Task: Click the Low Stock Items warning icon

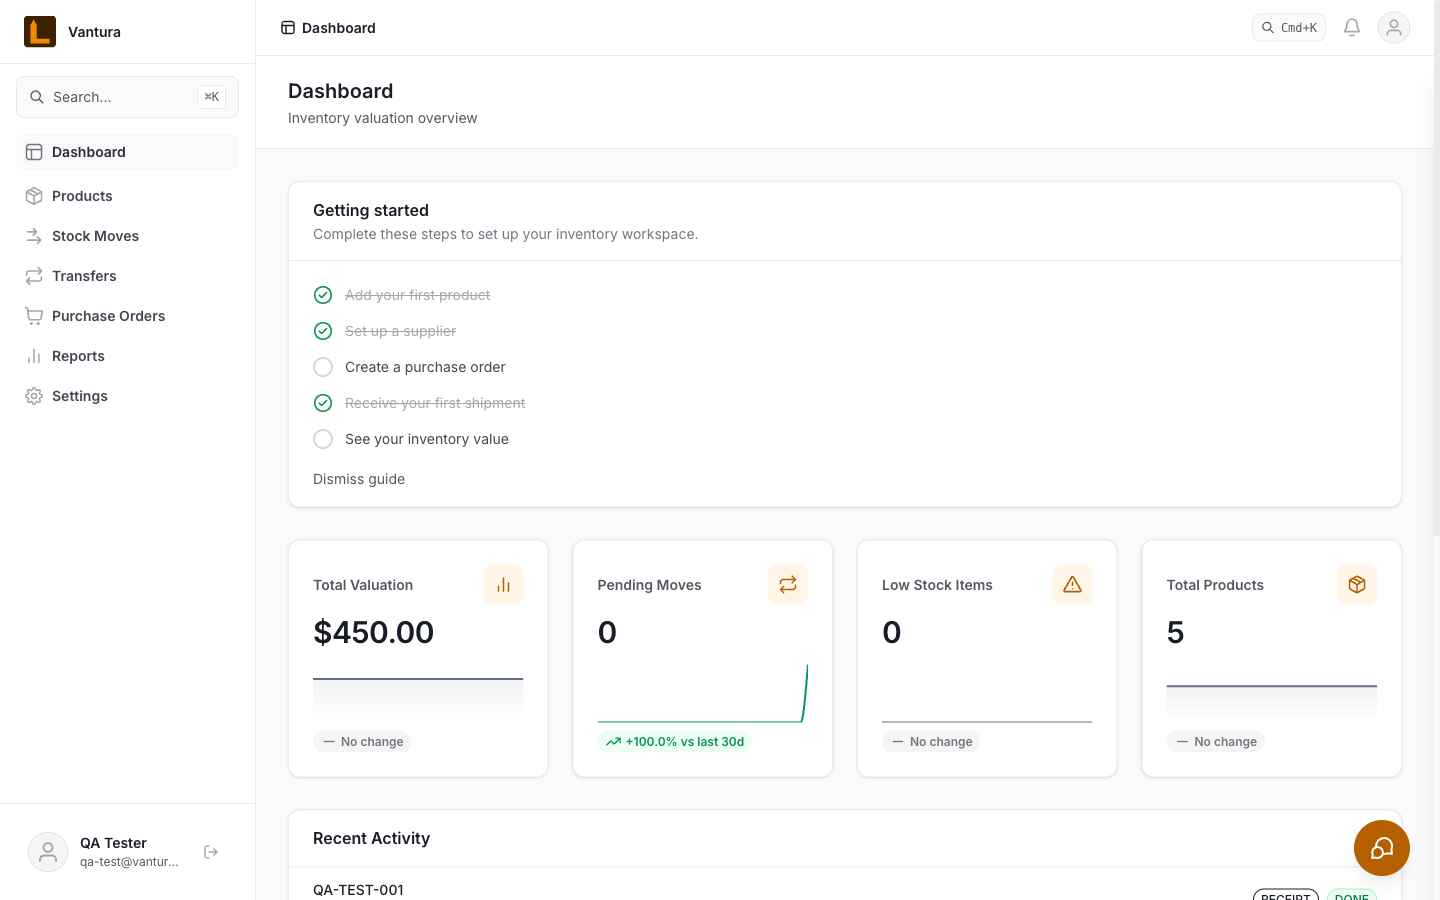Action: coord(1072,584)
